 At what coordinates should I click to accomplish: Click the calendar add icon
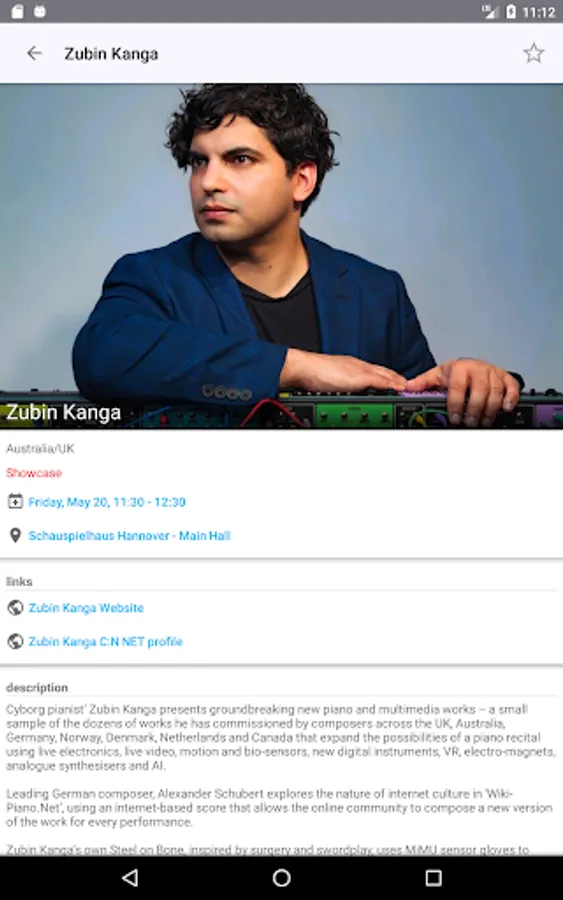tap(15, 502)
